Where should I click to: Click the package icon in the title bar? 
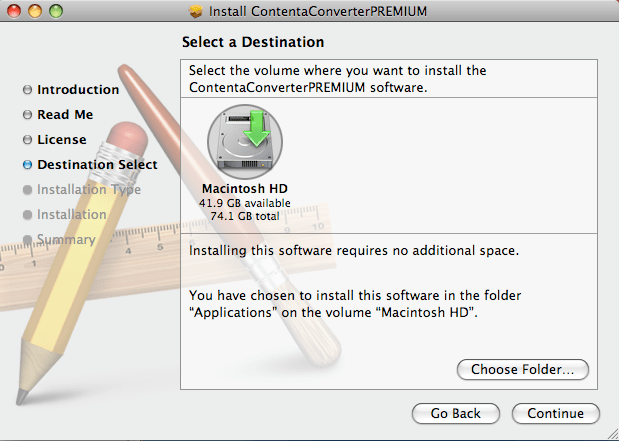pyautogui.click(x=195, y=11)
